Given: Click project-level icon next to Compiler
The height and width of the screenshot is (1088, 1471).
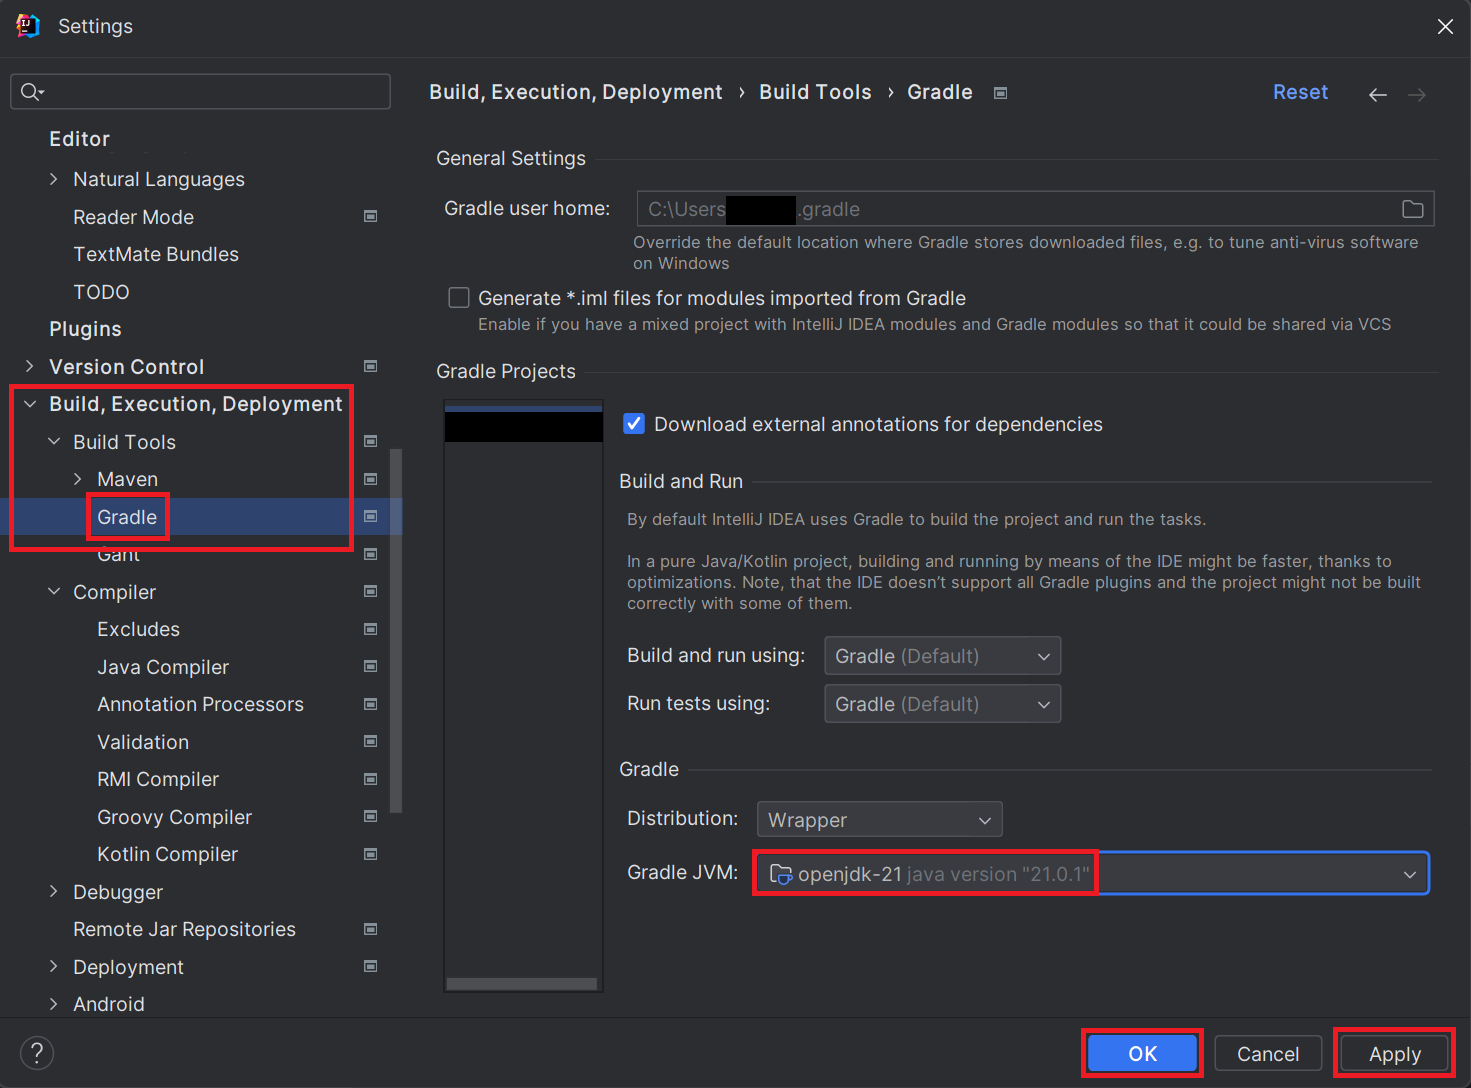Looking at the screenshot, I should [371, 592].
